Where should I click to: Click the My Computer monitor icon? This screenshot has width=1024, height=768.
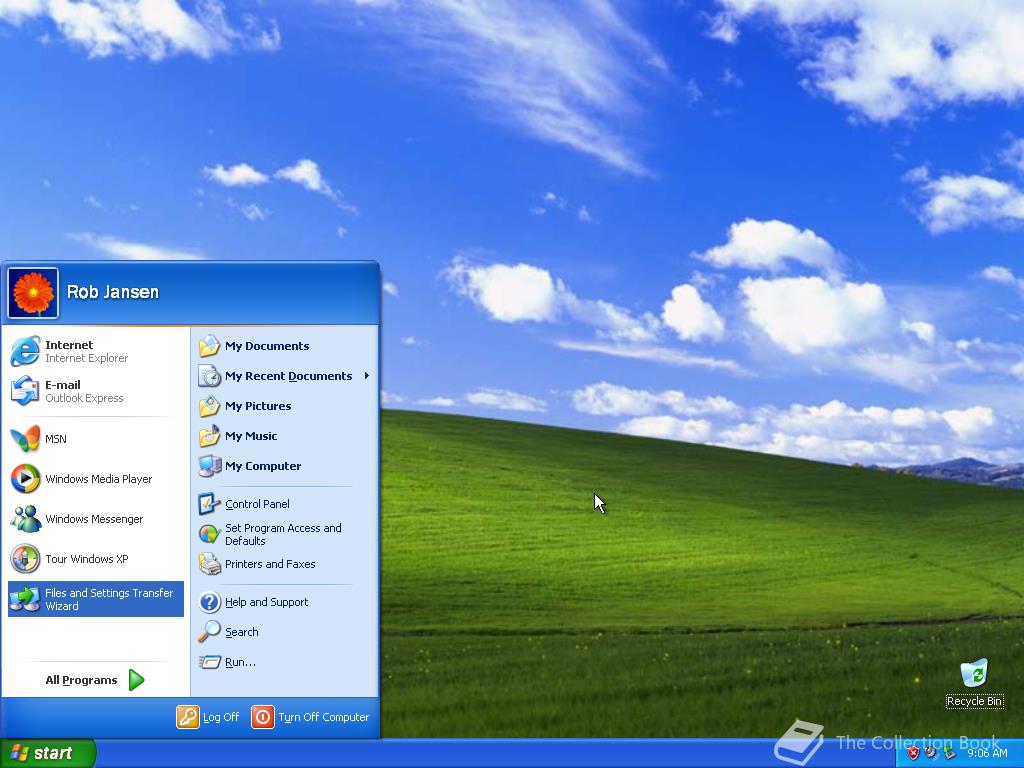point(210,466)
